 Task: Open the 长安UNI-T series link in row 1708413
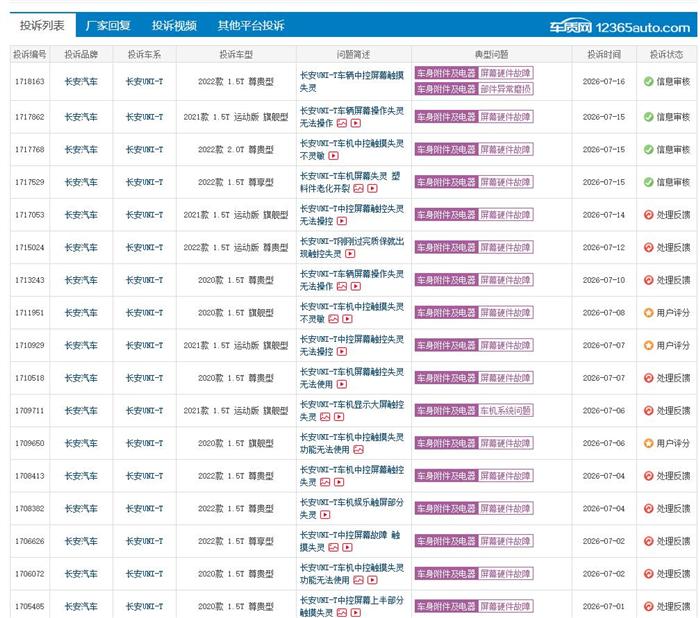pos(144,476)
